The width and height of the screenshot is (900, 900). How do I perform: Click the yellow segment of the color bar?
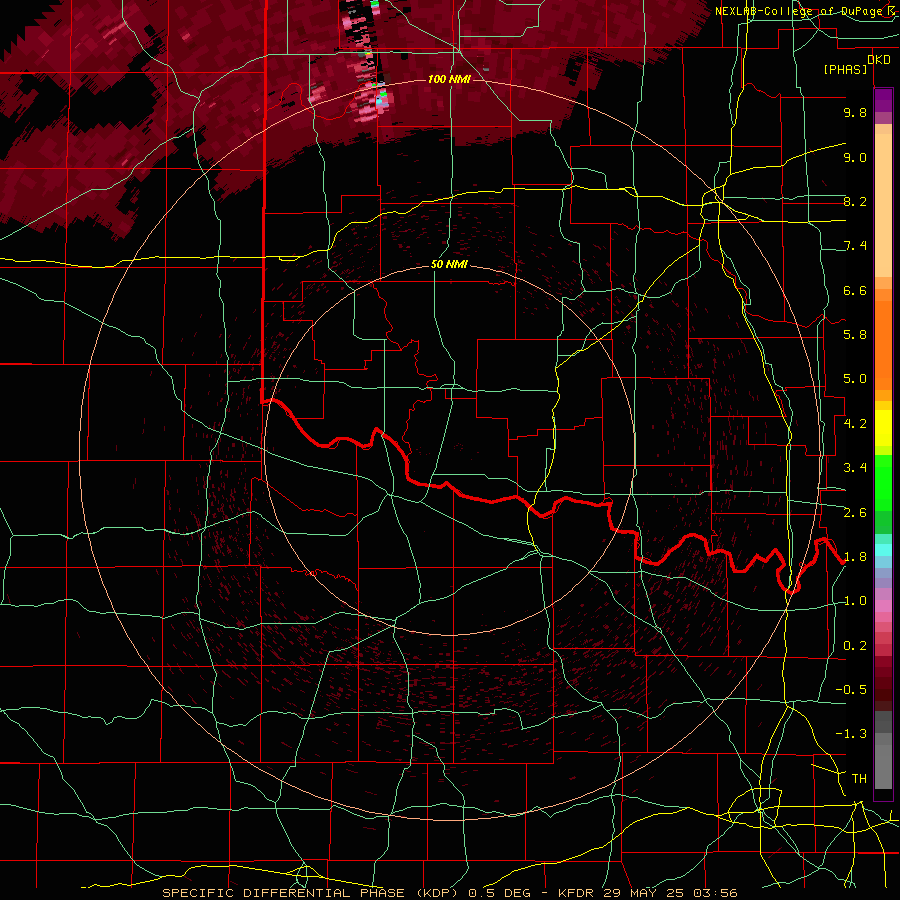click(x=883, y=428)
